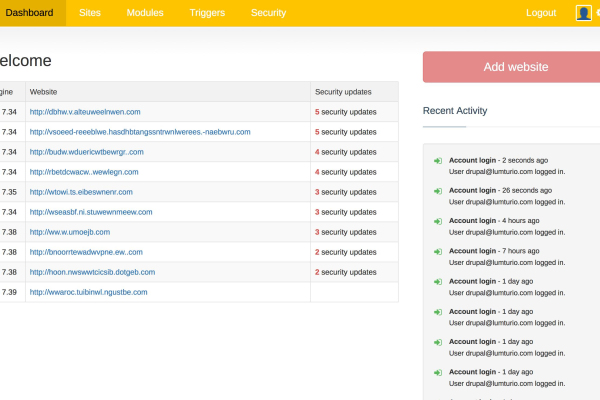The height and width of the screenshot is (400, 600).
Task: Open the rbetdcwacw..wewlegn.com link
Action: (84, 172)
